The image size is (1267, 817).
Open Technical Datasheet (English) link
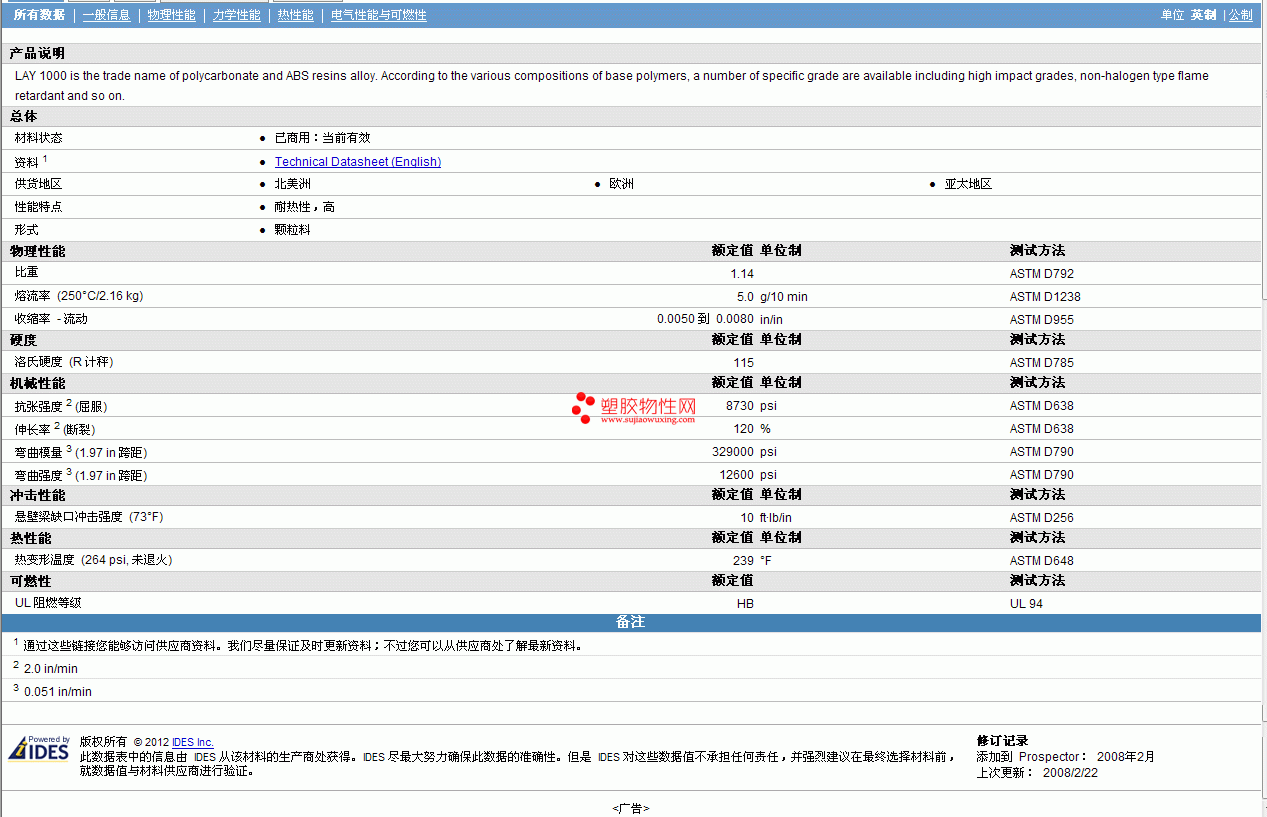(x=358, y=162)
